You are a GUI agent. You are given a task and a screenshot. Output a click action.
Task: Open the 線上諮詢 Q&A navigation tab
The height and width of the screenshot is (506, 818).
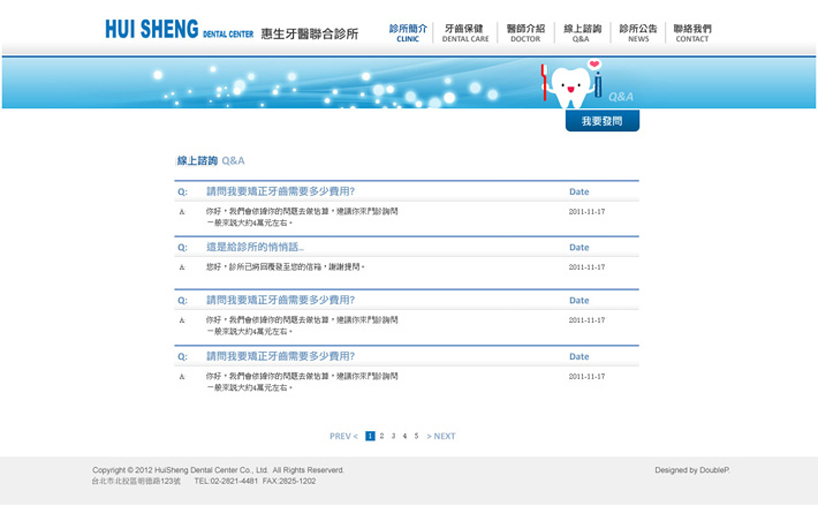click(582, 33)
